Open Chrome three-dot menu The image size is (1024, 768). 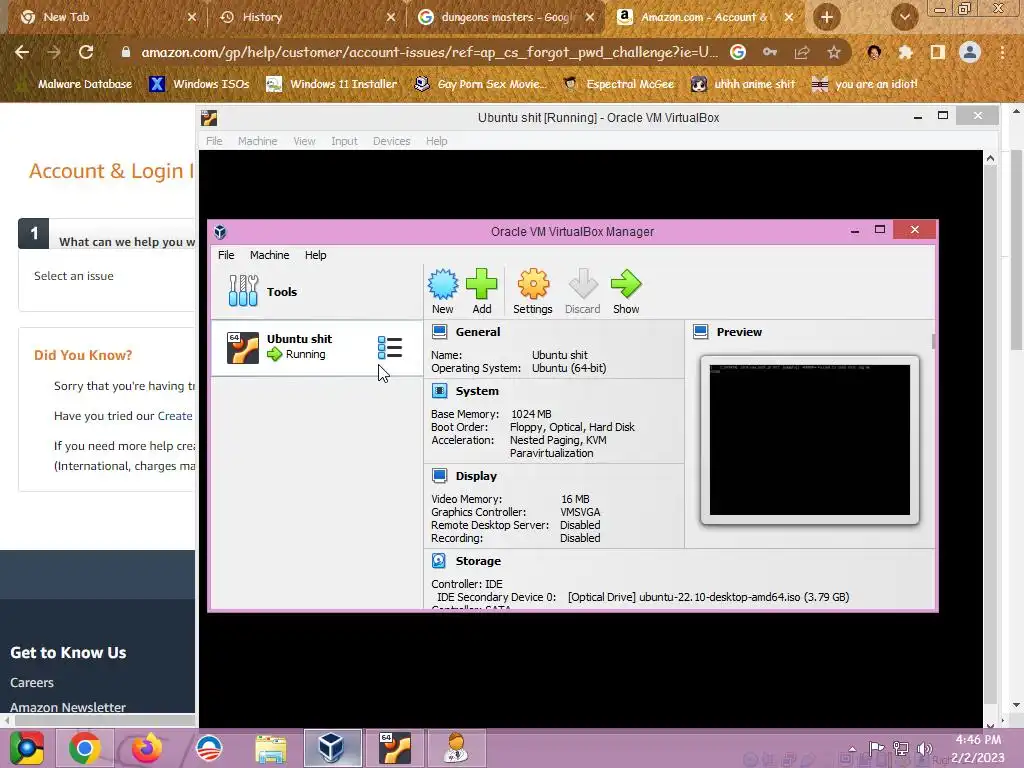click(1002, 52)
